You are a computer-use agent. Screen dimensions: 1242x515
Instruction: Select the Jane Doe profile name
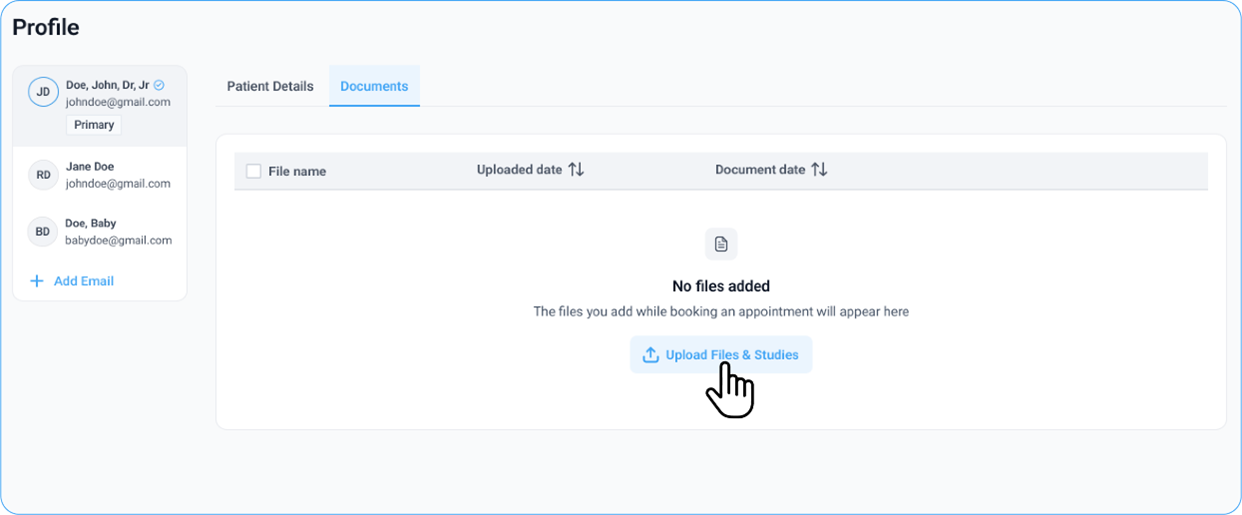coord(90,167)
